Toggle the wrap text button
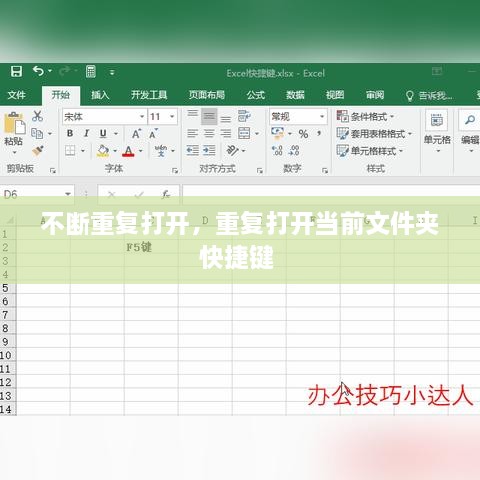Screen dimensions: 480x480 point(244,116)
